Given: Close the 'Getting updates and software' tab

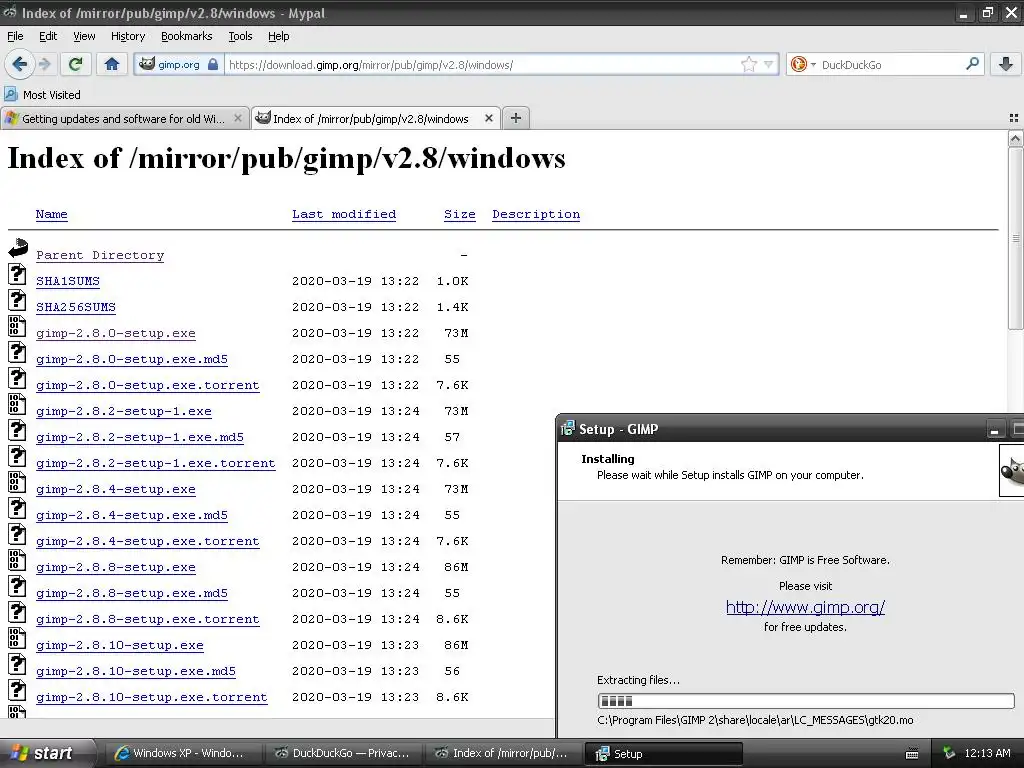Looking at the screenshot, I should point(238,118).
